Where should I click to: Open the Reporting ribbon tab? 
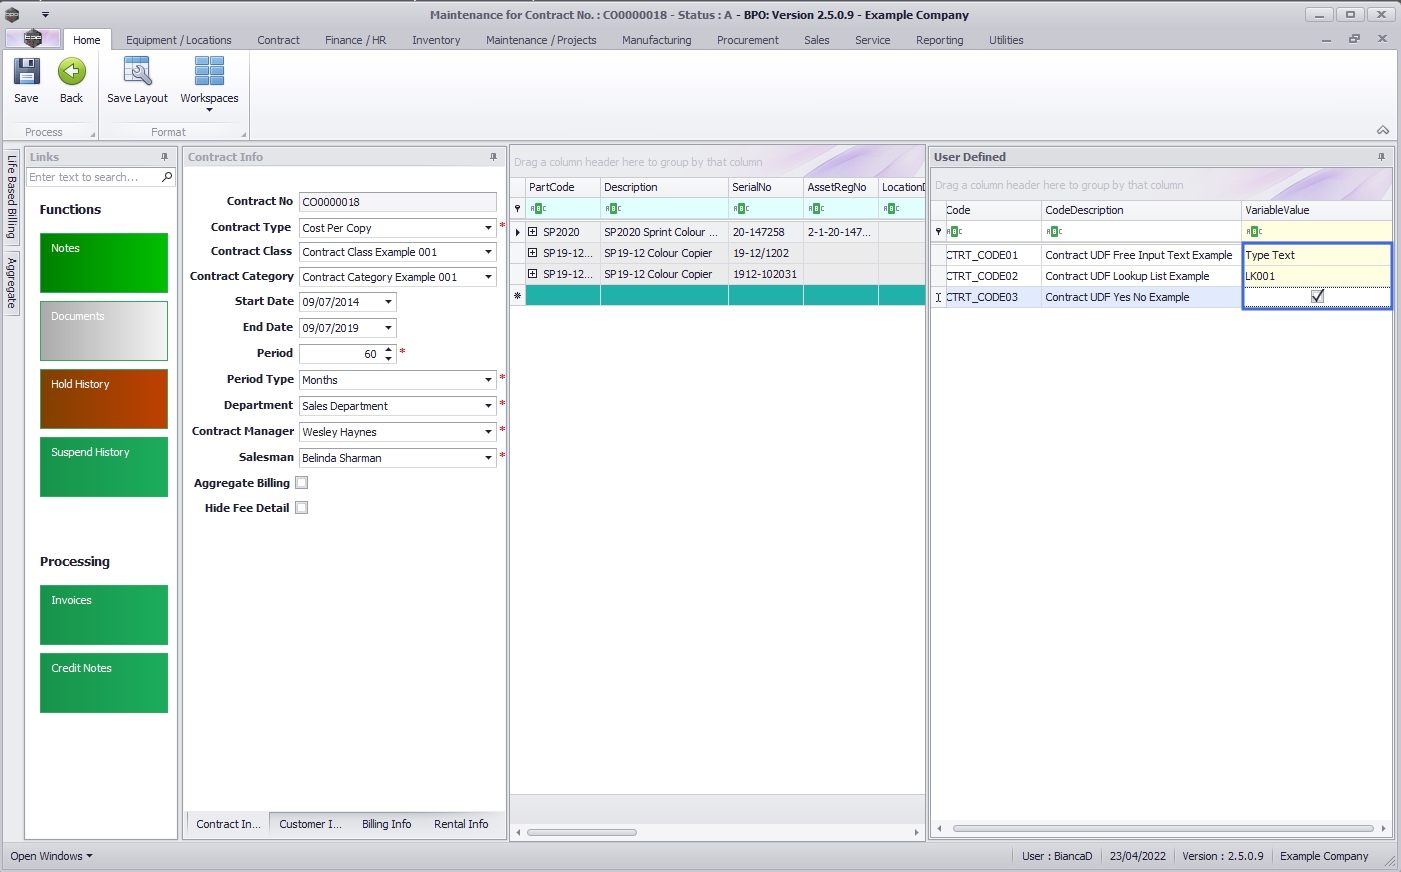click(939, 40)
